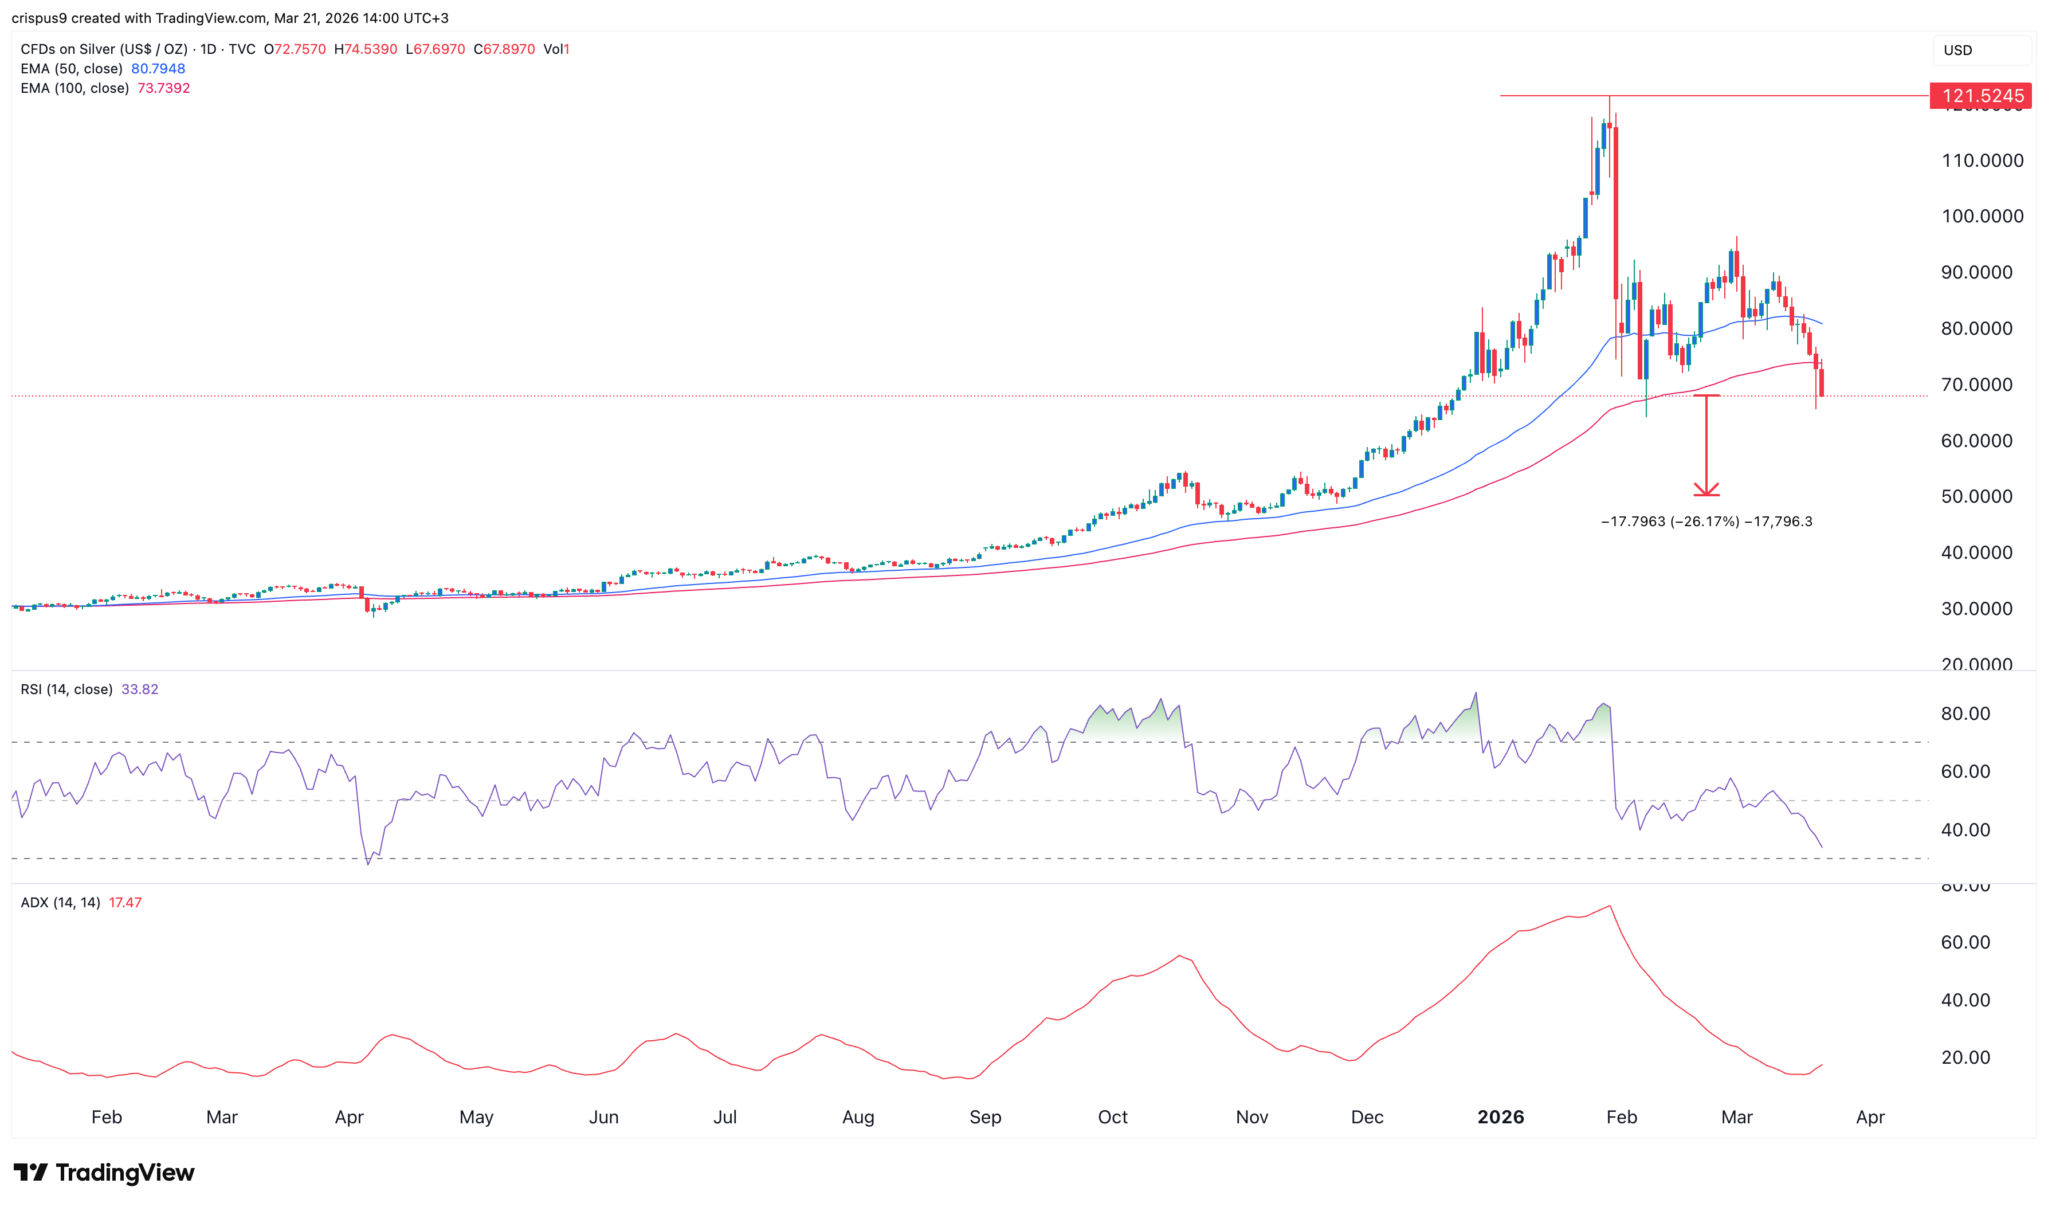Select the EMA 100 indicator legend
2048x1207 pixels.
(75, 88)
